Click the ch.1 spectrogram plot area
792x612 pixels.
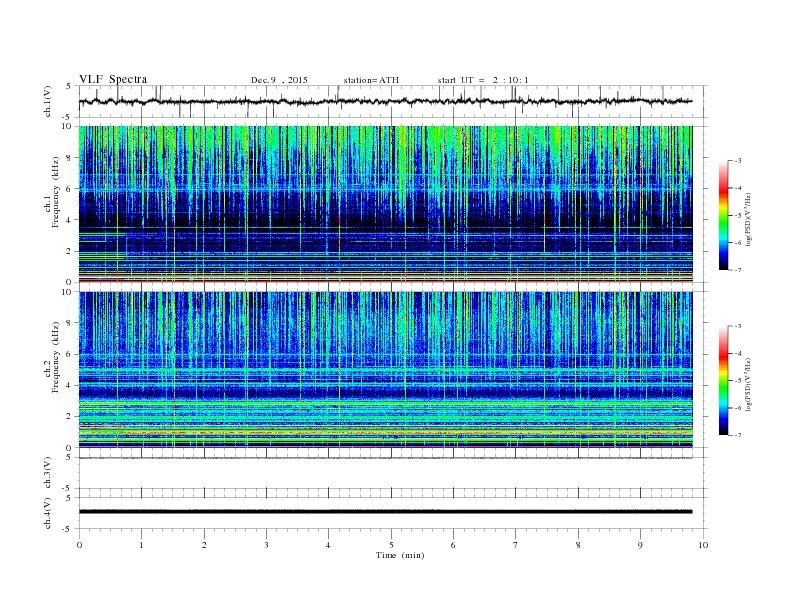385,204
